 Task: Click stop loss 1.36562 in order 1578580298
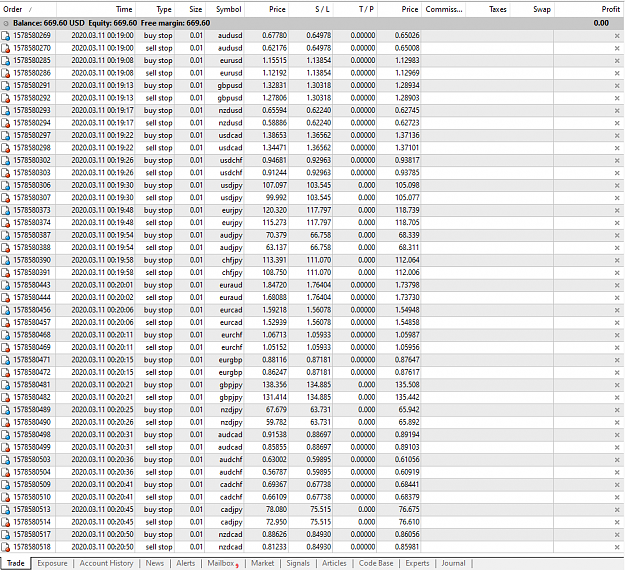tap(318, 148)
